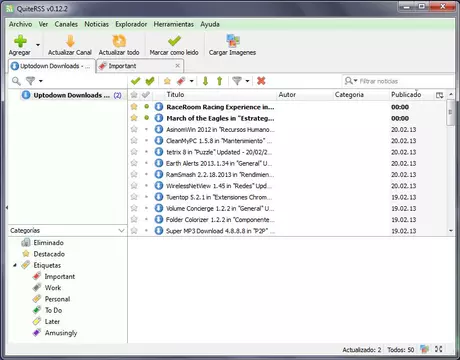Click the feed search magnifier icon
This screenshot has width=460, height=360.
click(16, 81)
